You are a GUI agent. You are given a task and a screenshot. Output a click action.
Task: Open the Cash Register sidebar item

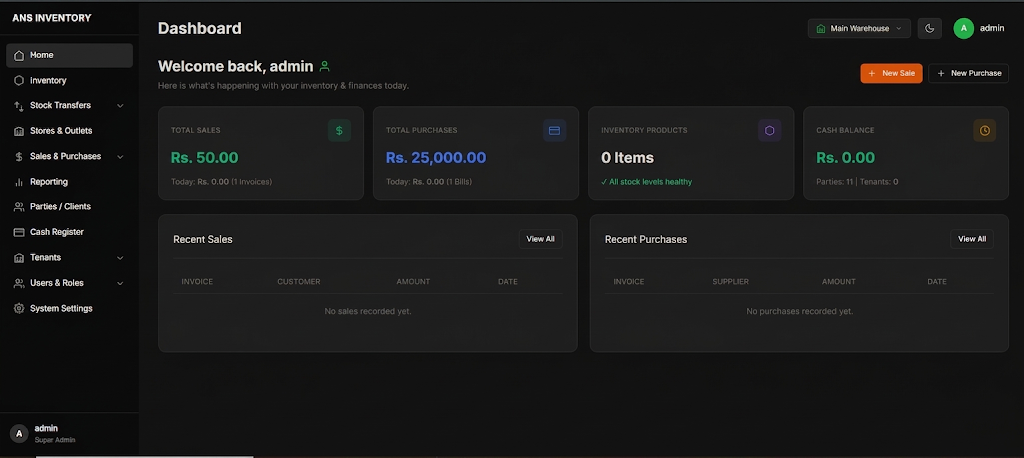[x=69, y=232]
